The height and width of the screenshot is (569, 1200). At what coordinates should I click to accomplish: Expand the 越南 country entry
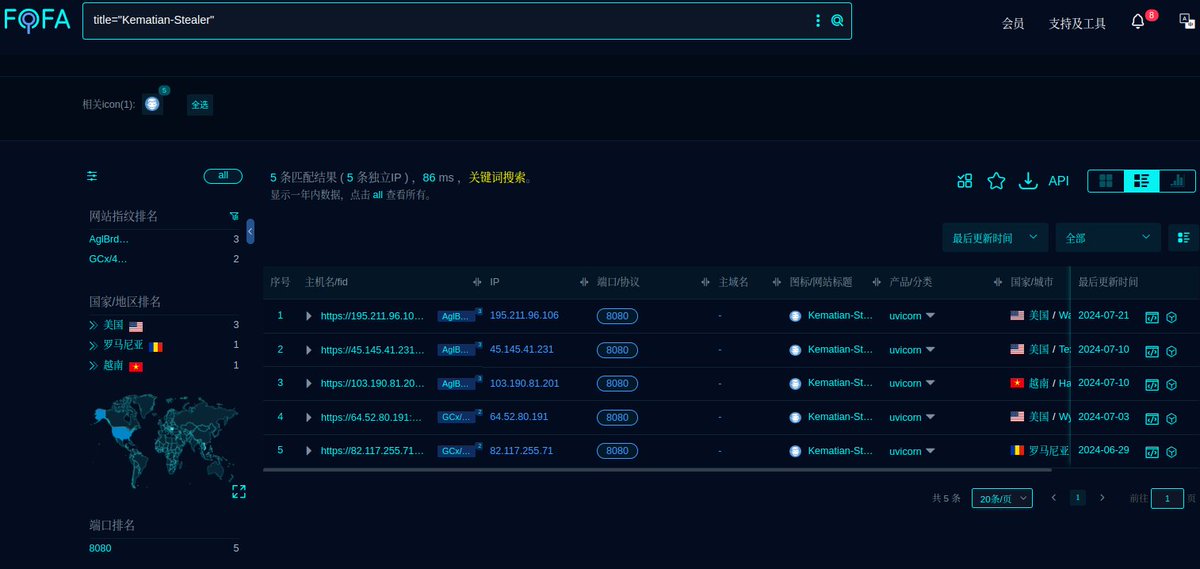pos(92,366)
